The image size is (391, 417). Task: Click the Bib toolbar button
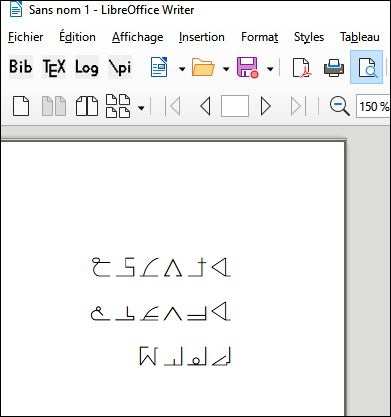tap(21, 67)
